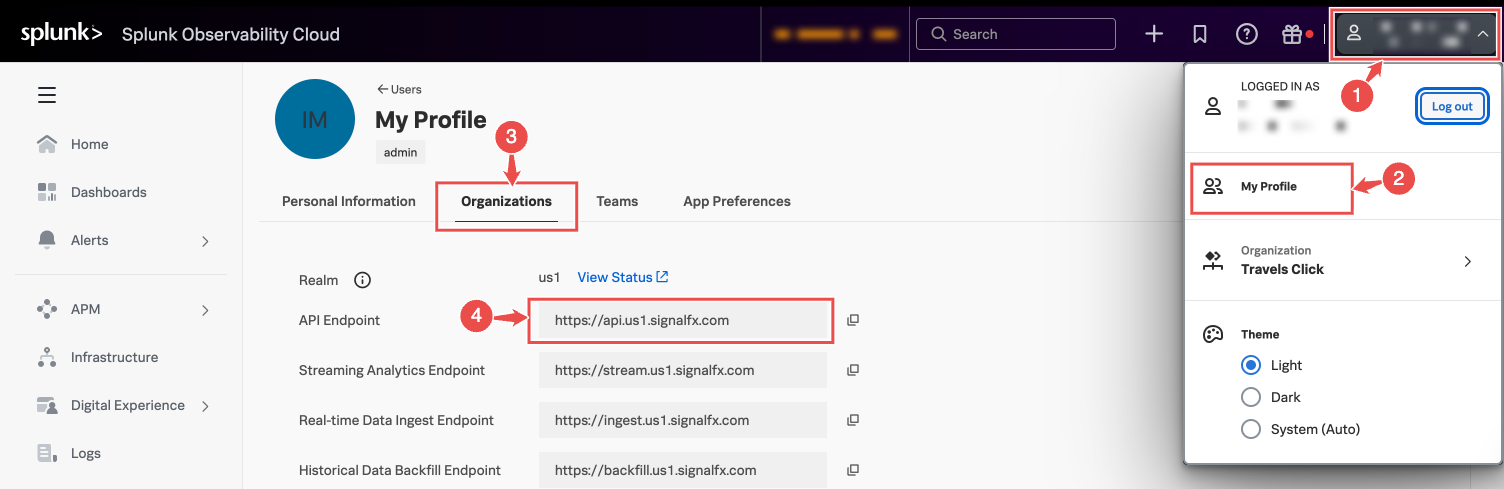Image resolution: width=1504 pixels, height=489 pixels.
Task: Click the Realm info icon
Action: (363, 280)
